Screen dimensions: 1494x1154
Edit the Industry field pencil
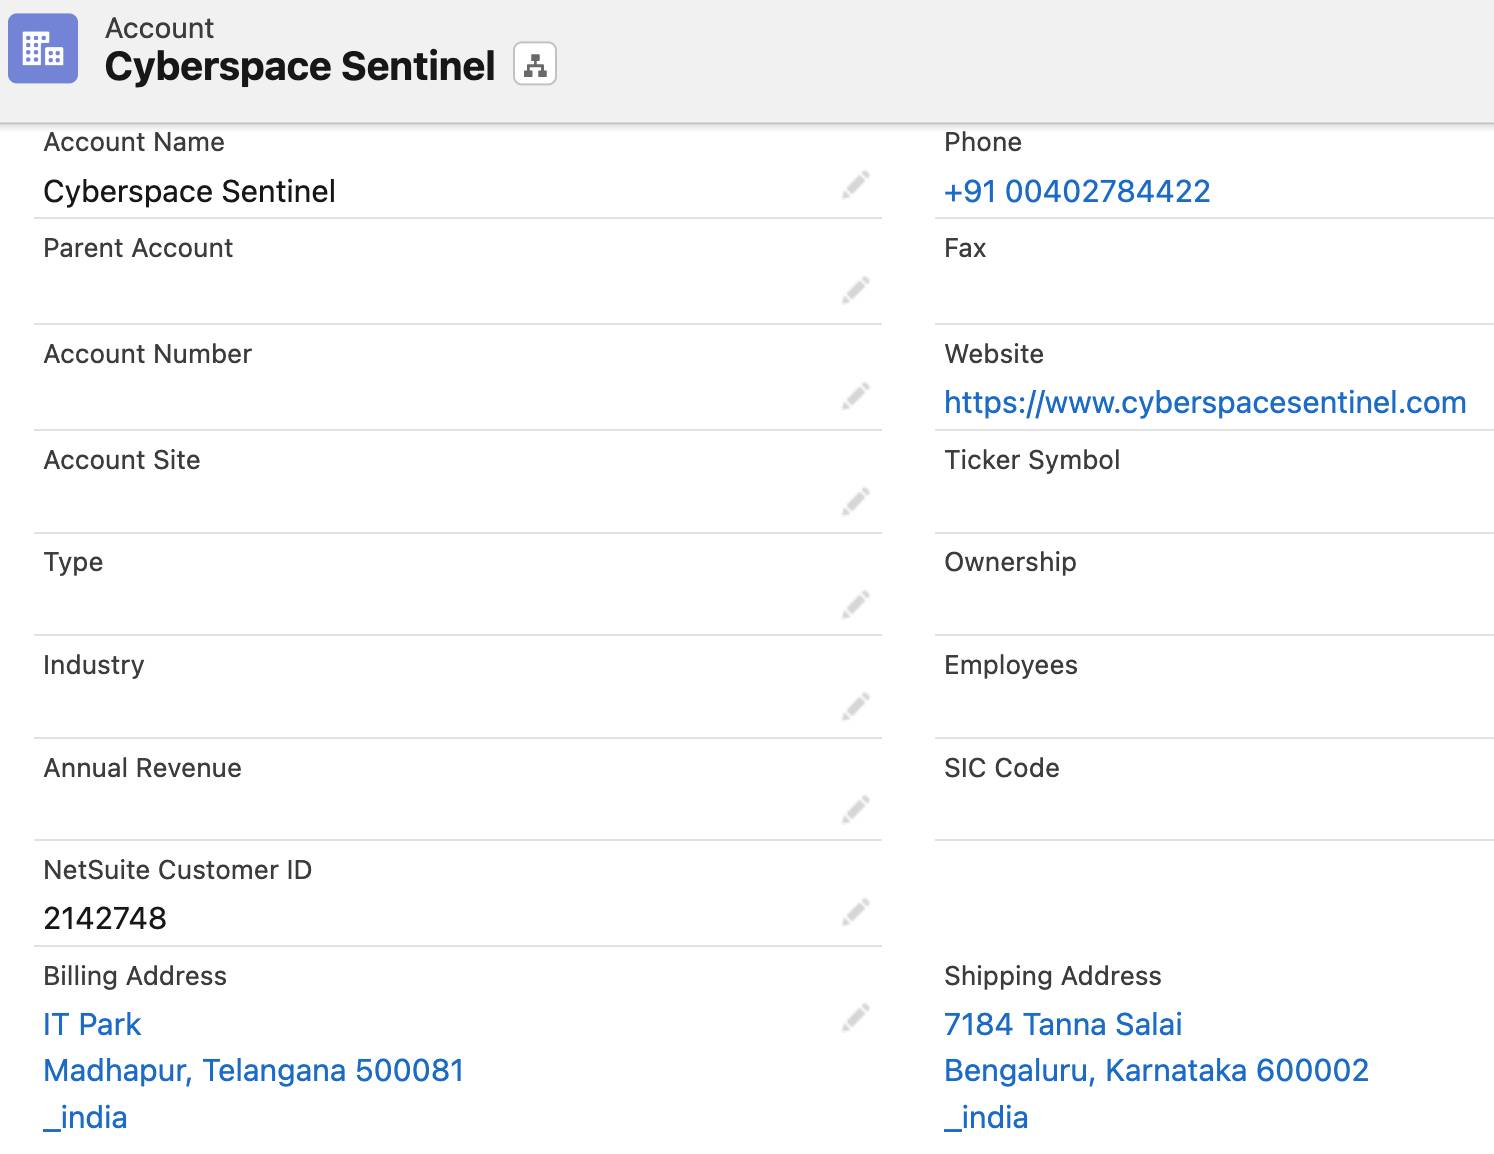(x=855, y=707)
